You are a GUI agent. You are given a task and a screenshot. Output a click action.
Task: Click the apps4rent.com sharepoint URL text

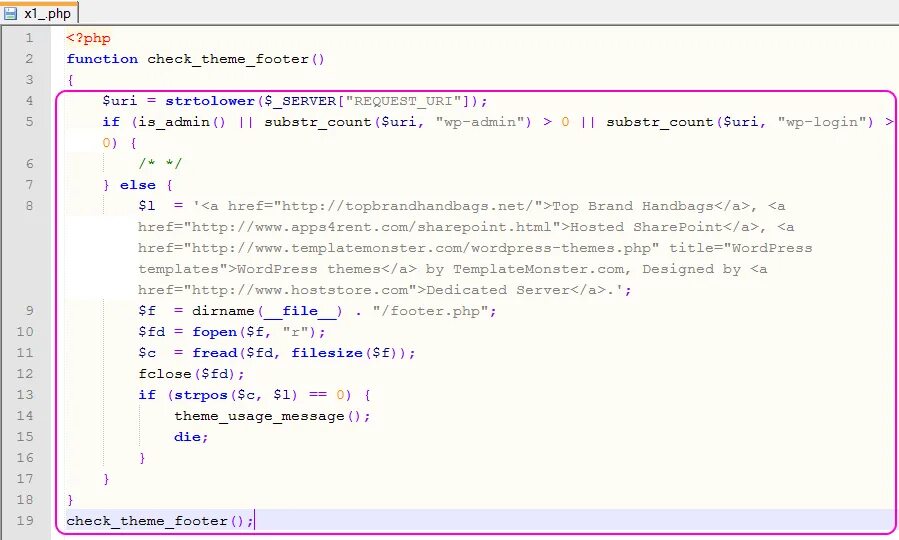[x=372, y=227]
